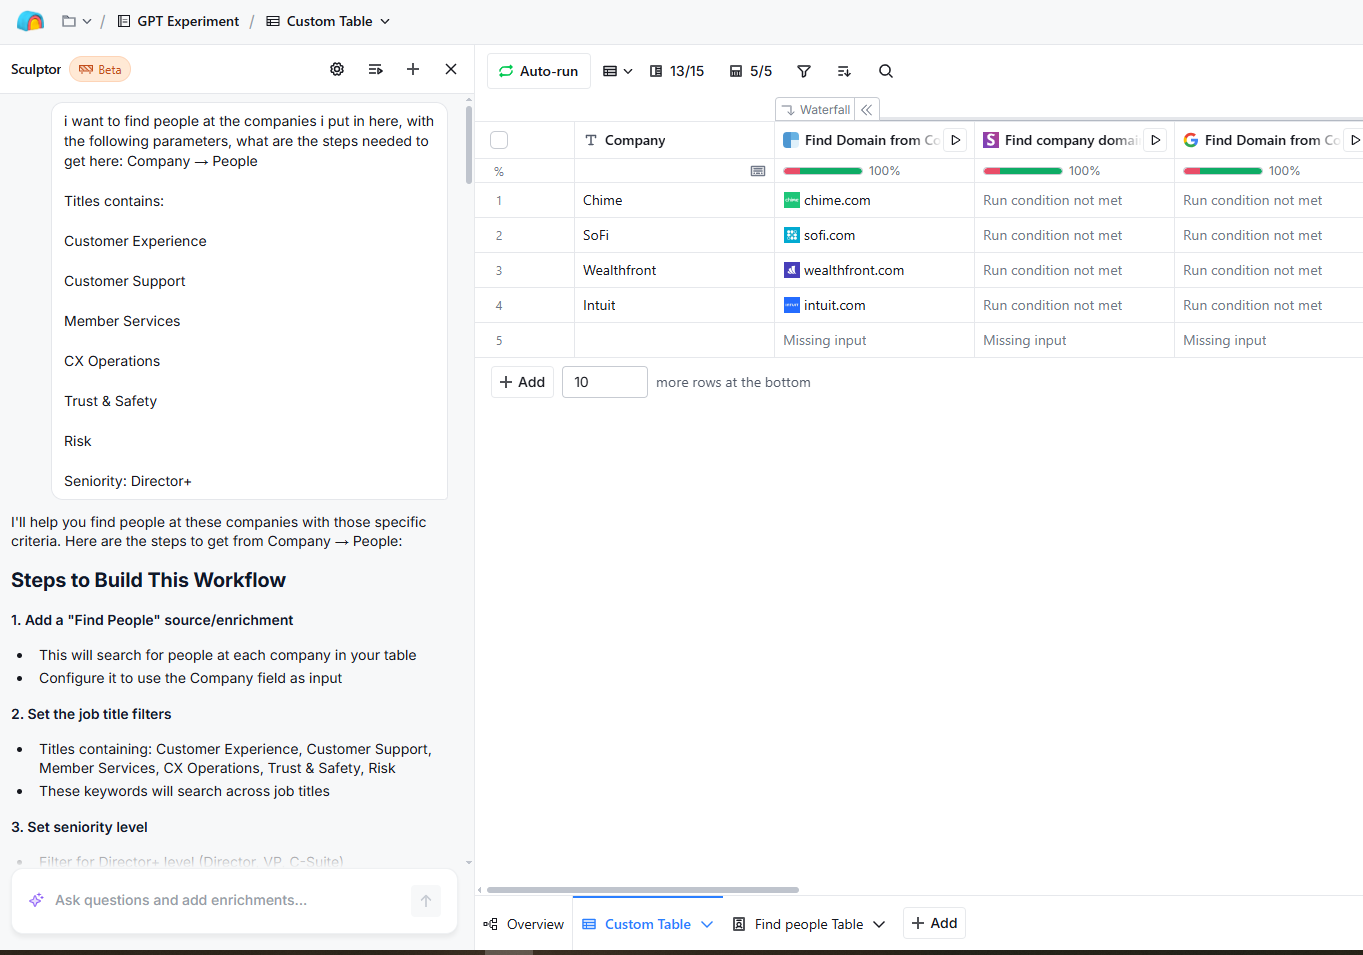This screenshot has height=955, width=1363.
Task: Open the 13/15 columns visibility control
Action: click(677, 71)
